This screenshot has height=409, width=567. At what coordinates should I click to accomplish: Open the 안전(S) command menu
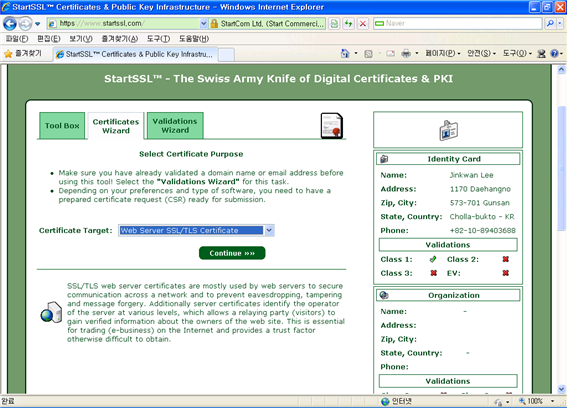[x=481, y=54]
